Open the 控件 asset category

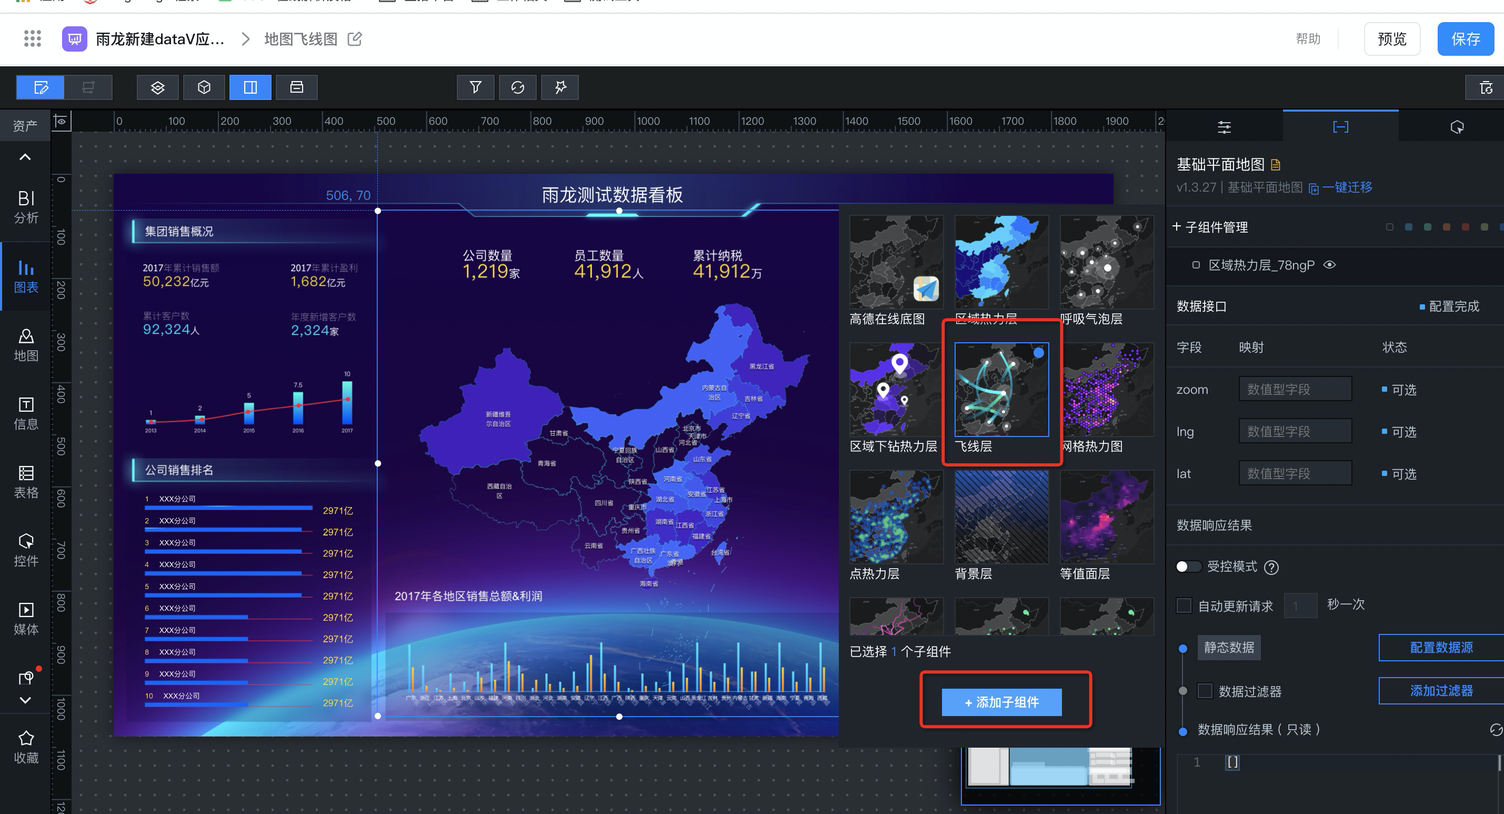(26, 550)
